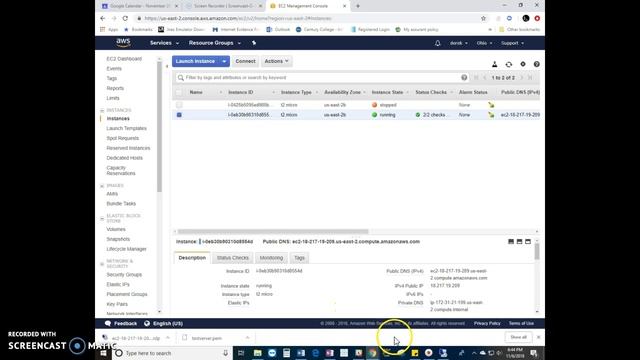Refresh the instances list
This screenshot has height=360, width=640.
click(x=509, y=64)
